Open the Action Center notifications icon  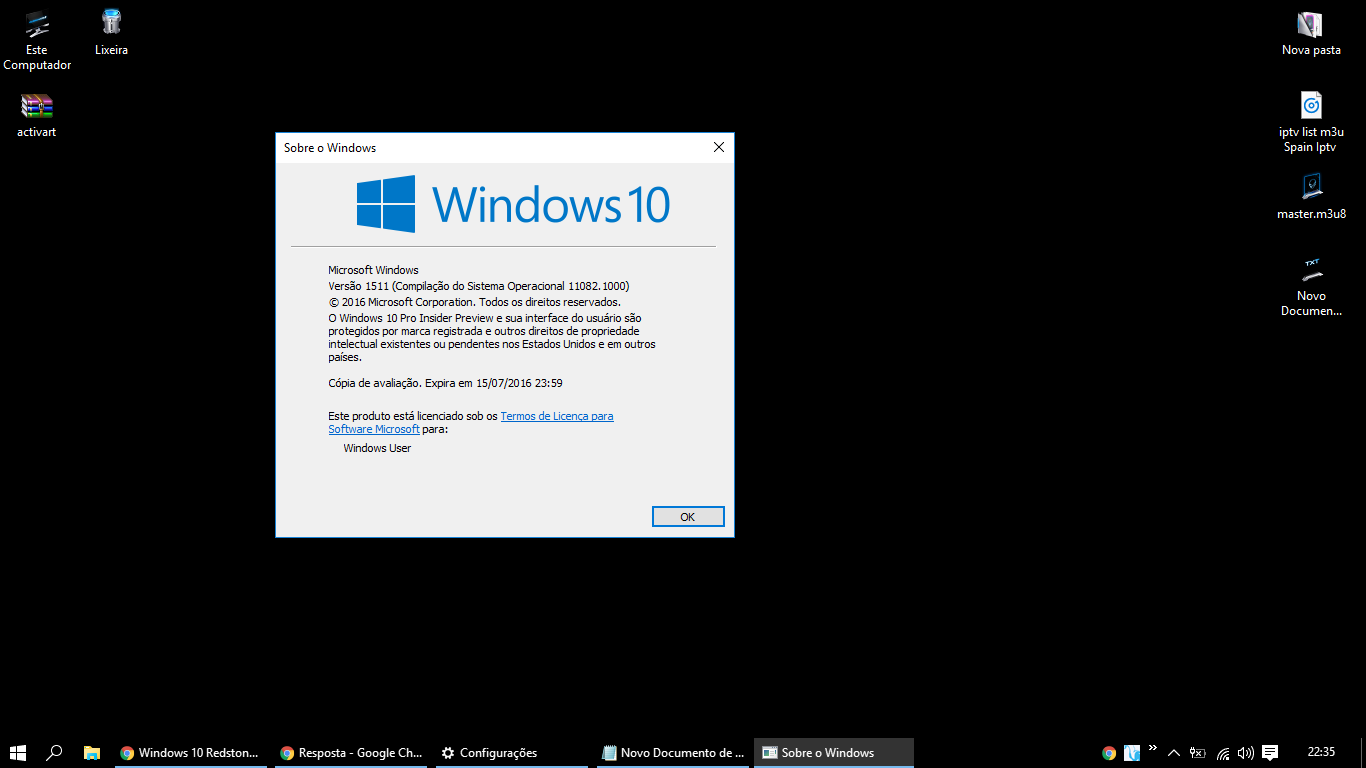[x=1270, y=753]
